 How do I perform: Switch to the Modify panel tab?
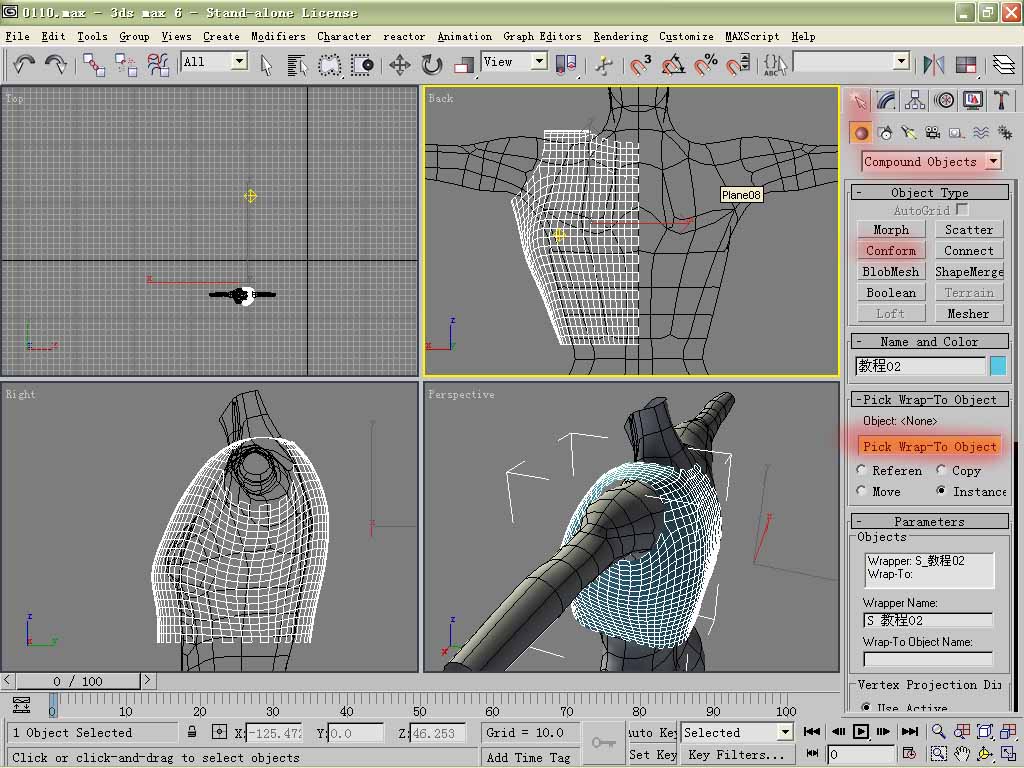tap(886, 100)
